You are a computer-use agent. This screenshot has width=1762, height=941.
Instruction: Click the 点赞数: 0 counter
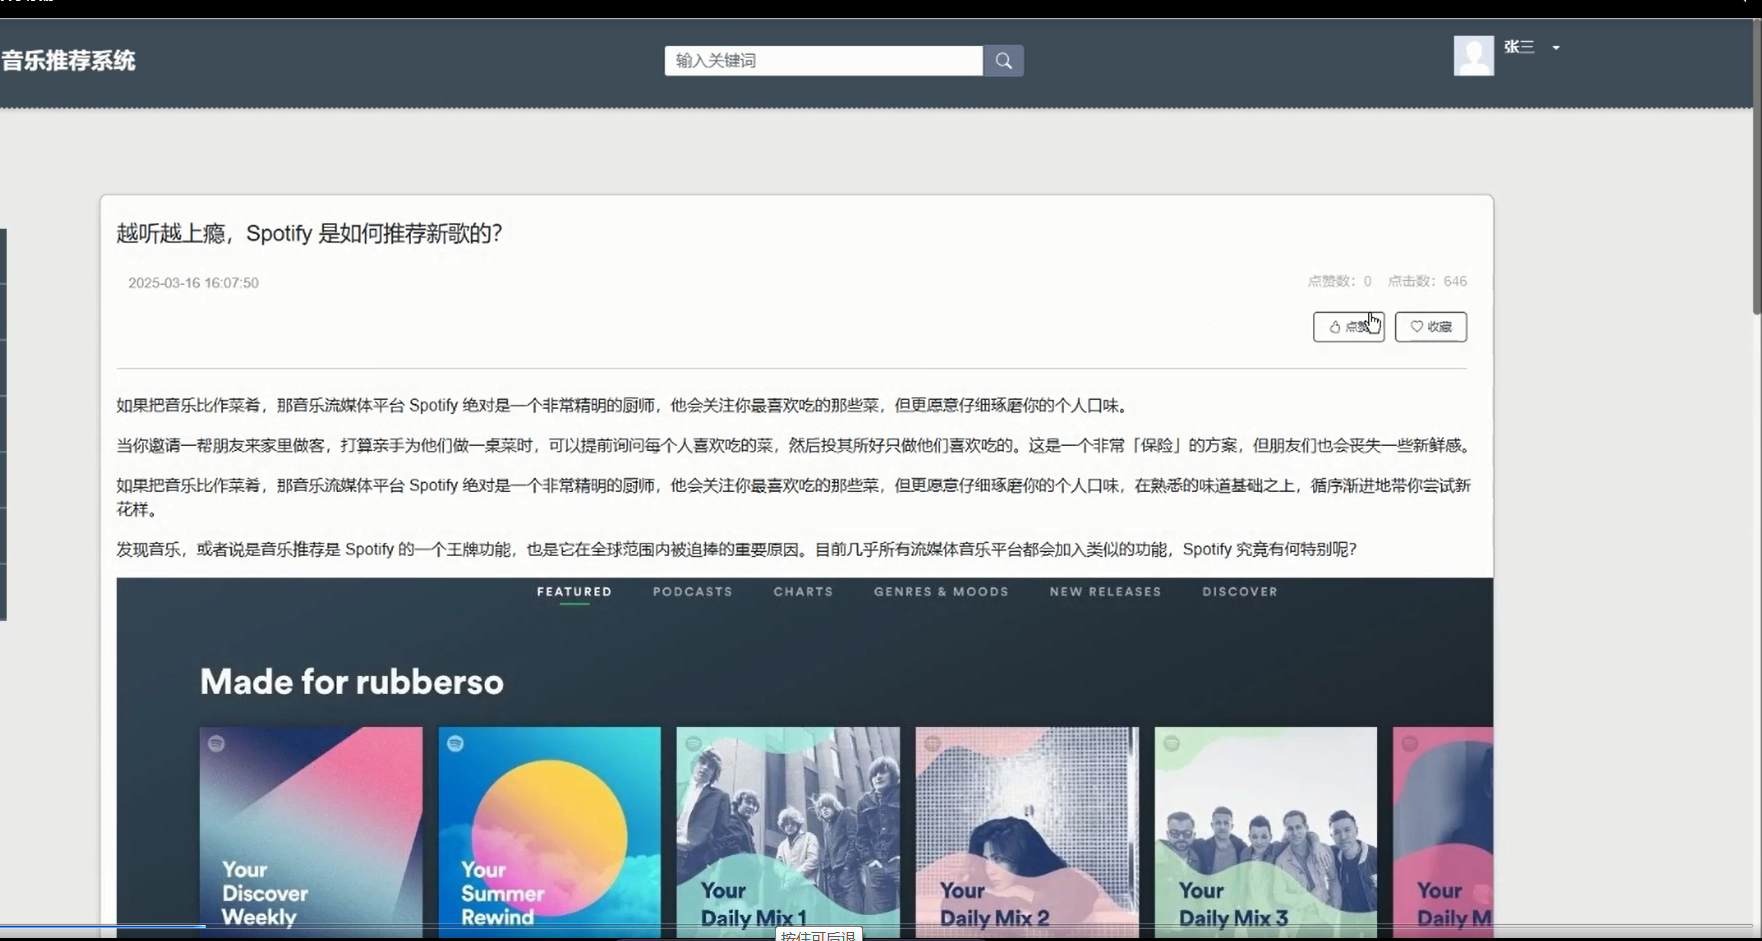1339,281
